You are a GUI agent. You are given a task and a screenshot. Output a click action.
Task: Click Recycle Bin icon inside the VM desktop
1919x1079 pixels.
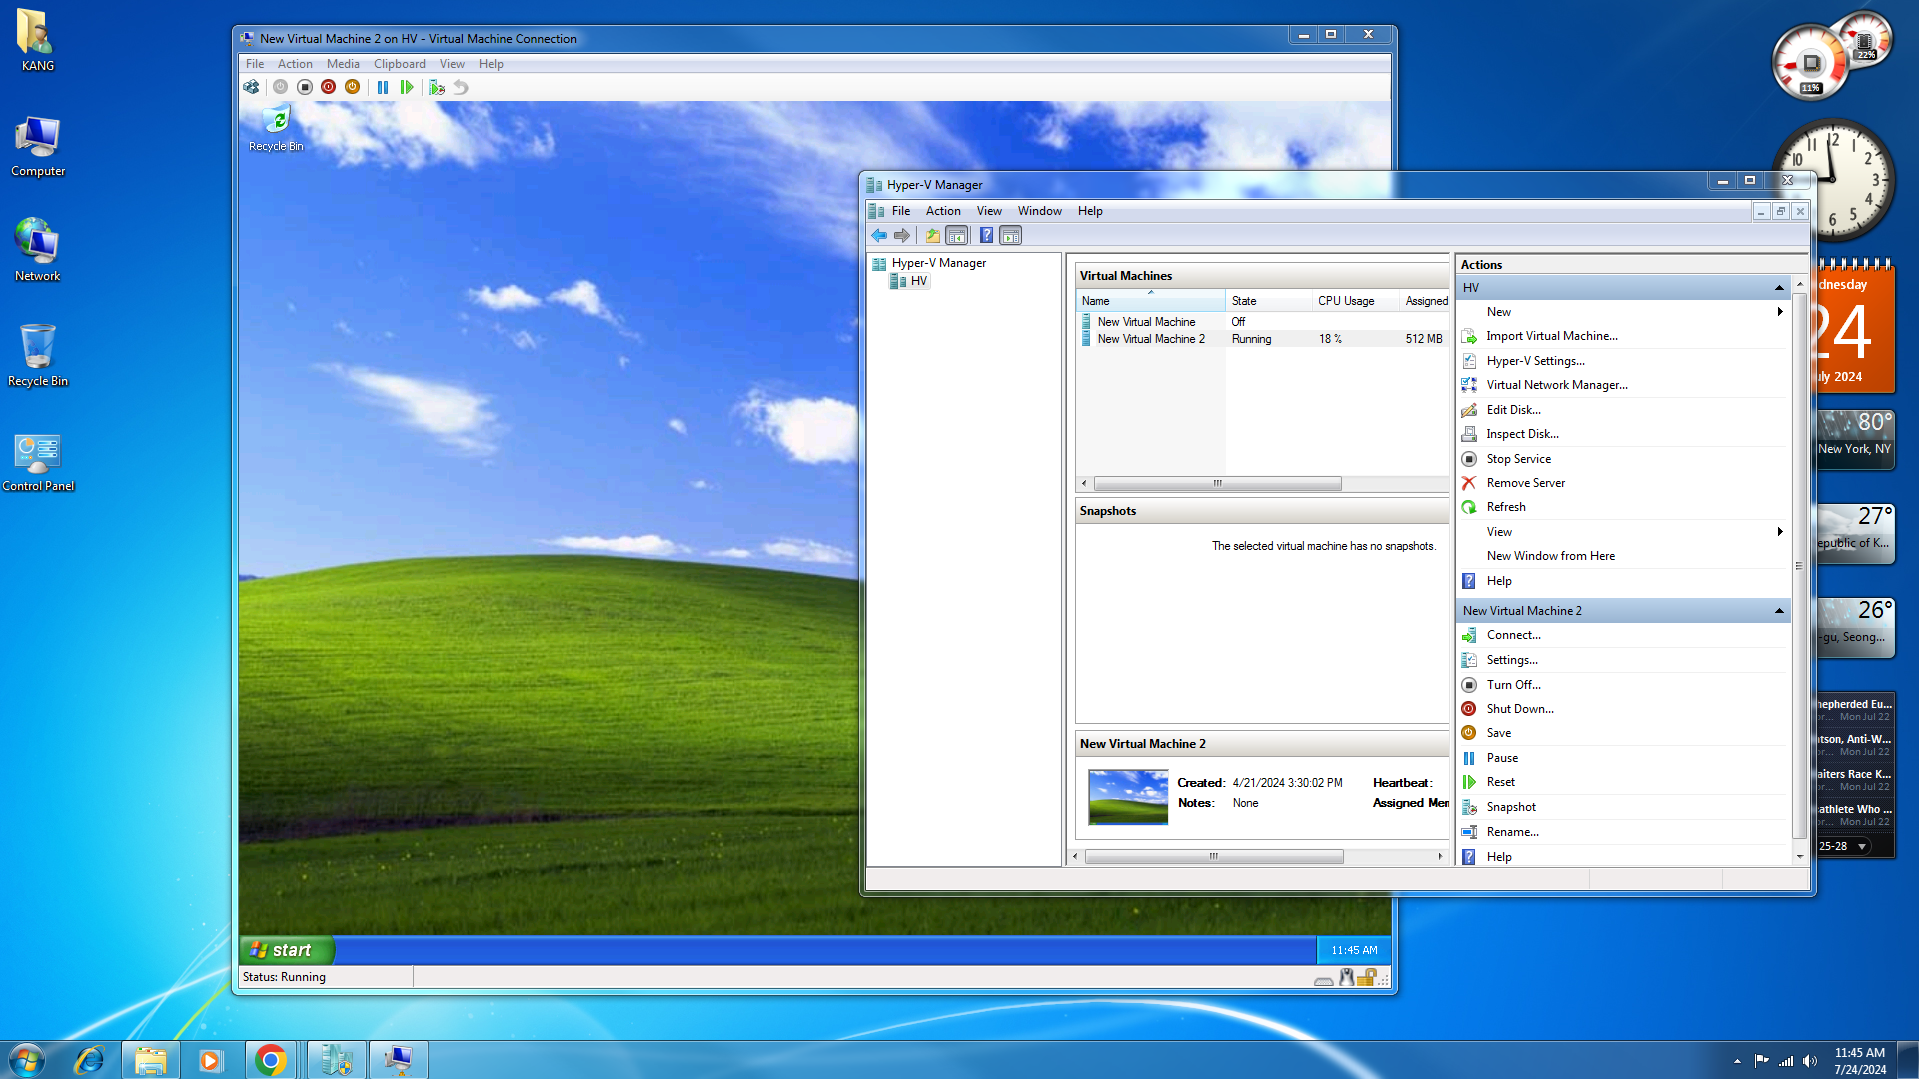[x=276, y=129]
